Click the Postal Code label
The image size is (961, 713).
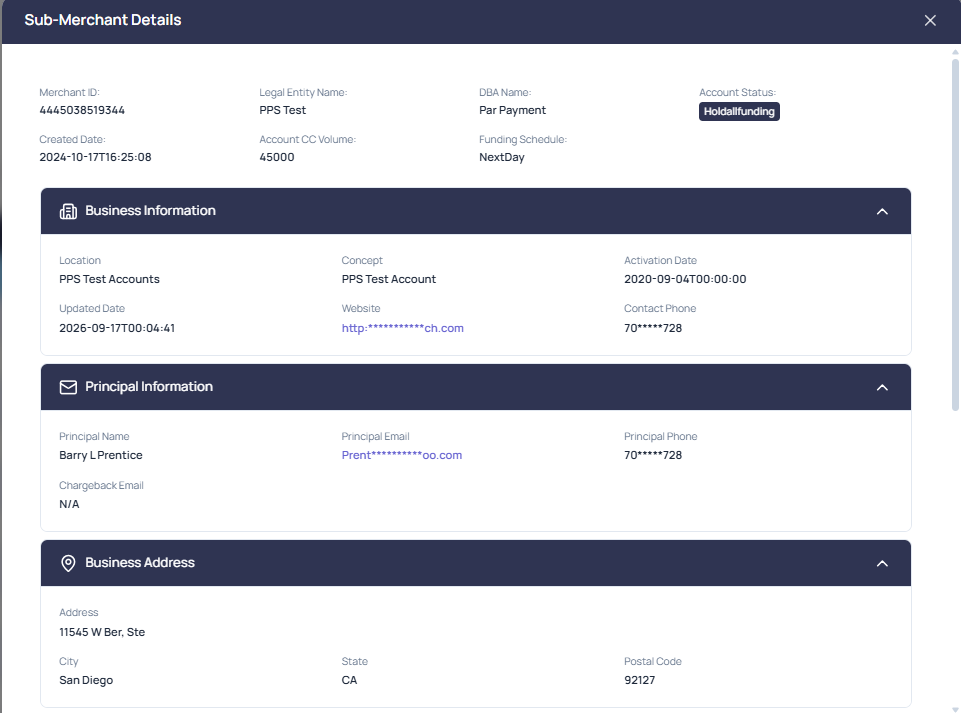pyautogui.click(x=653, y=662)
